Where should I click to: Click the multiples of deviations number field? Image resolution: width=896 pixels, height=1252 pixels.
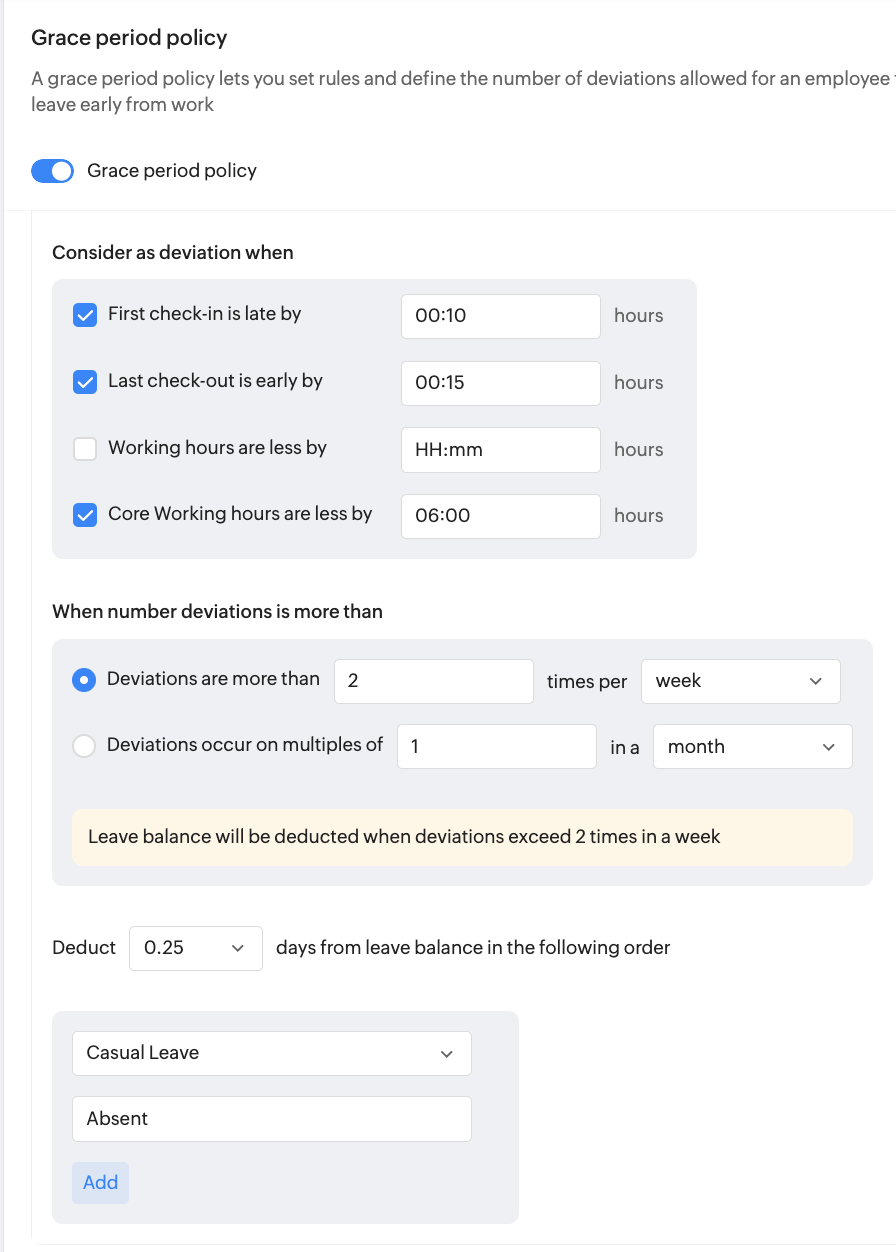[x=496, y=747]
